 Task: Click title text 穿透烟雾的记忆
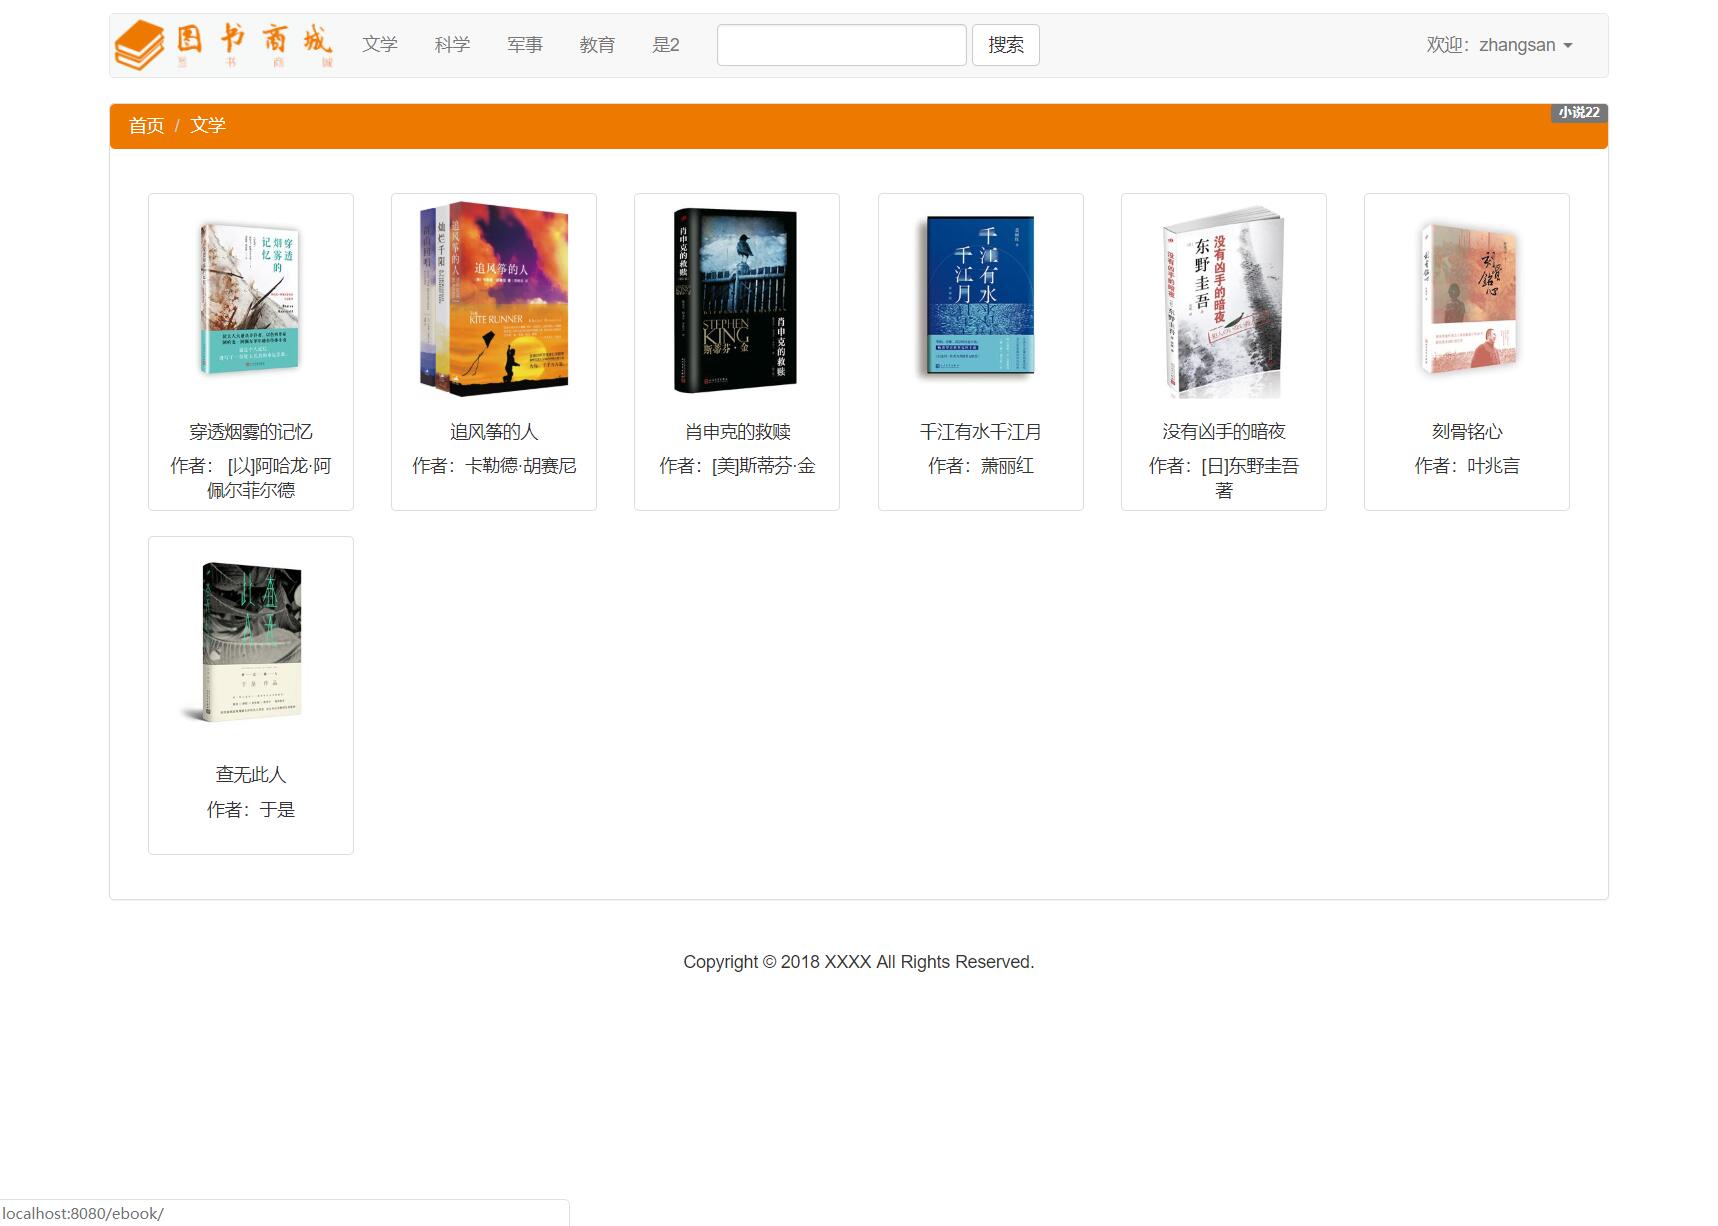click(x=251, y=432)
